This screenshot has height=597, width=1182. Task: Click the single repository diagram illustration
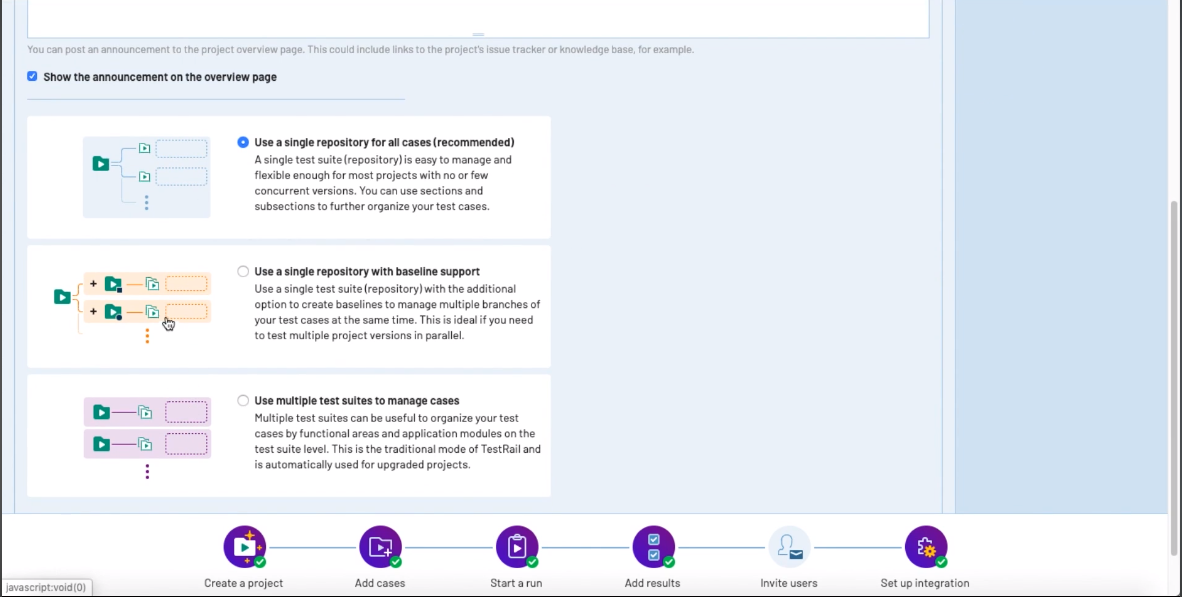click(146, 177)
